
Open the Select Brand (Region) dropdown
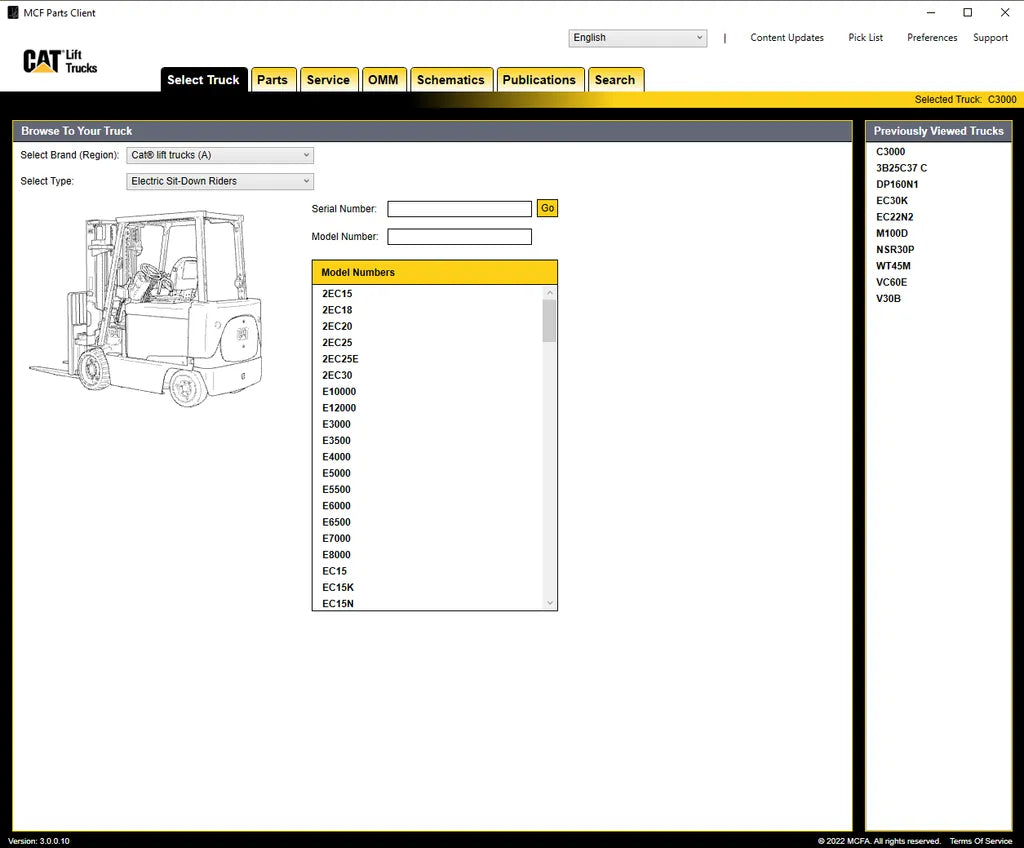click(x=219, y=155)
